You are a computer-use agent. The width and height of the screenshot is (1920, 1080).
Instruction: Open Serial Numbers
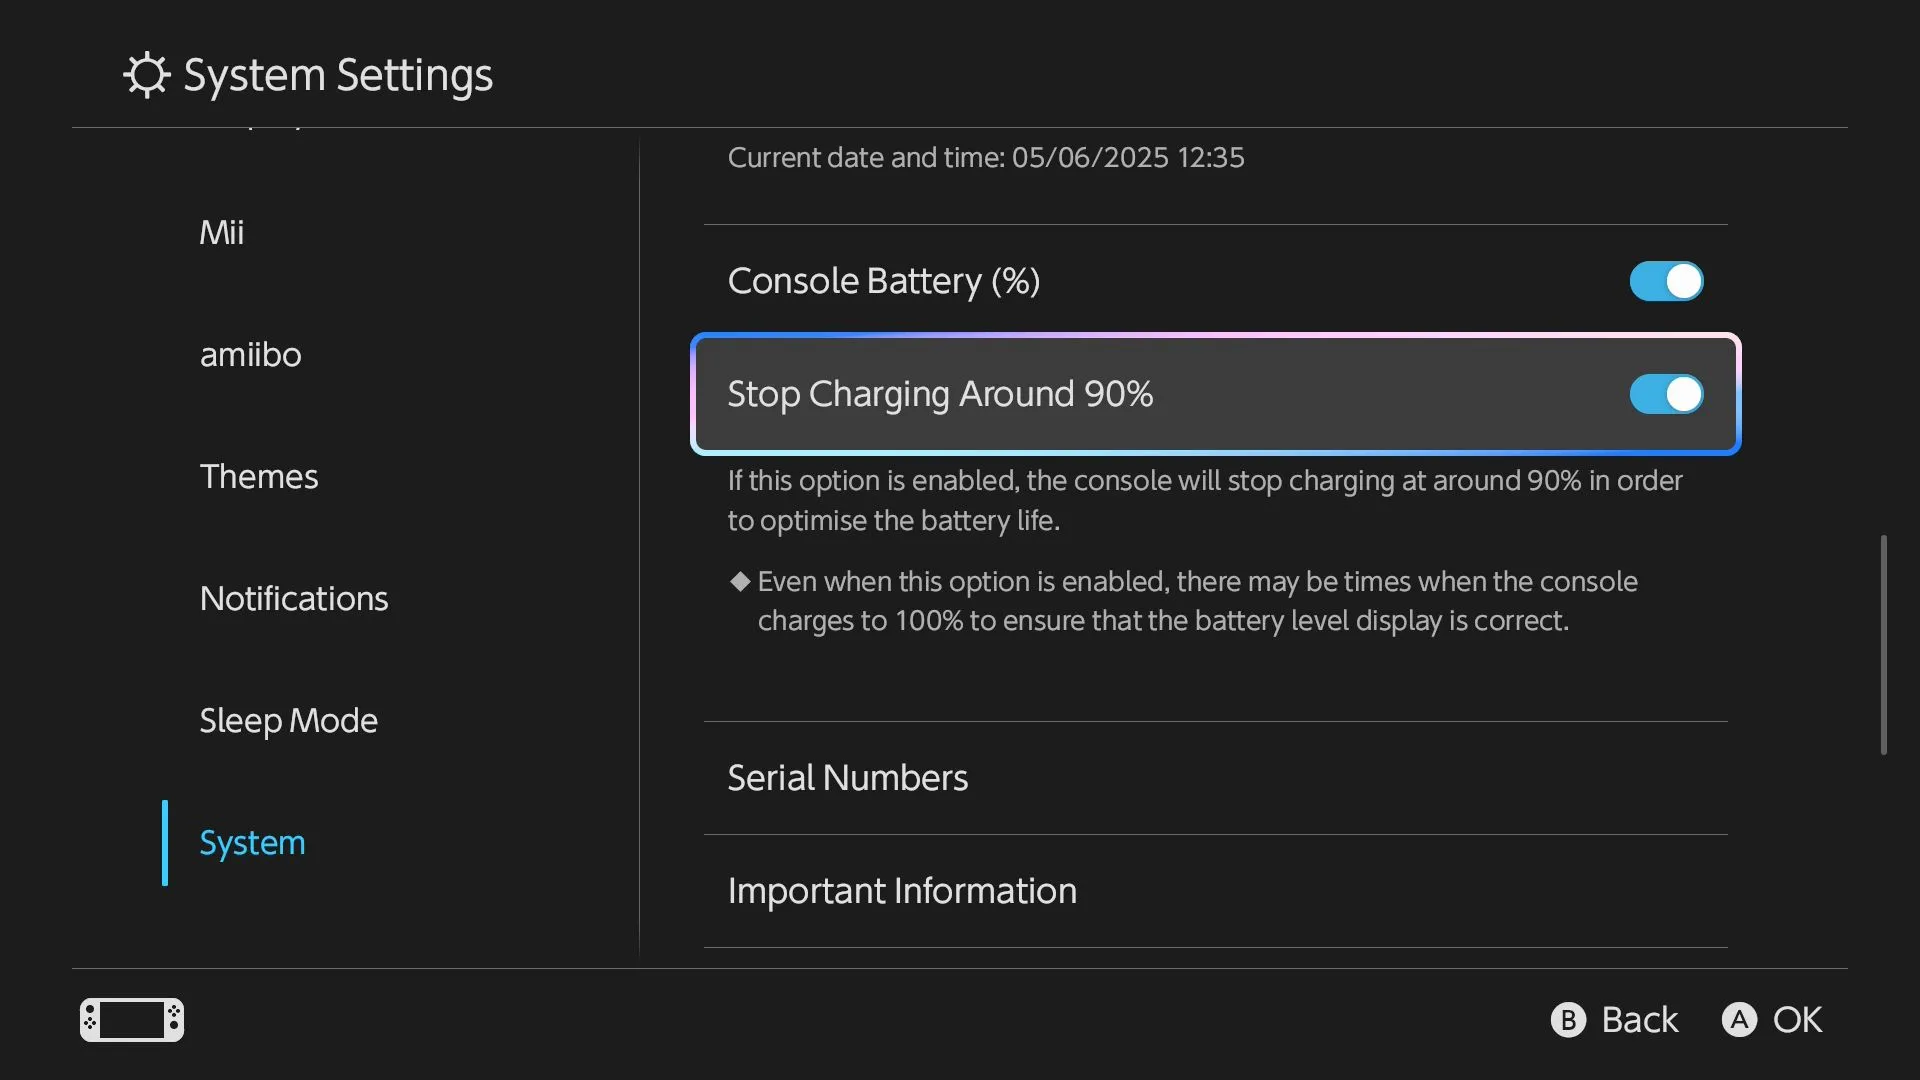point(847,777)
